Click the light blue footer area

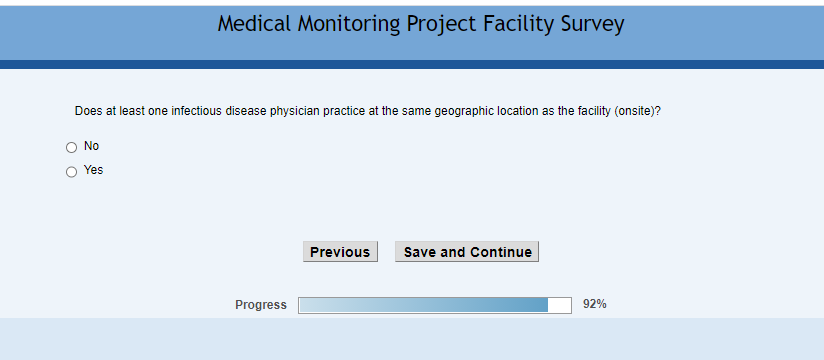point(412,339)
